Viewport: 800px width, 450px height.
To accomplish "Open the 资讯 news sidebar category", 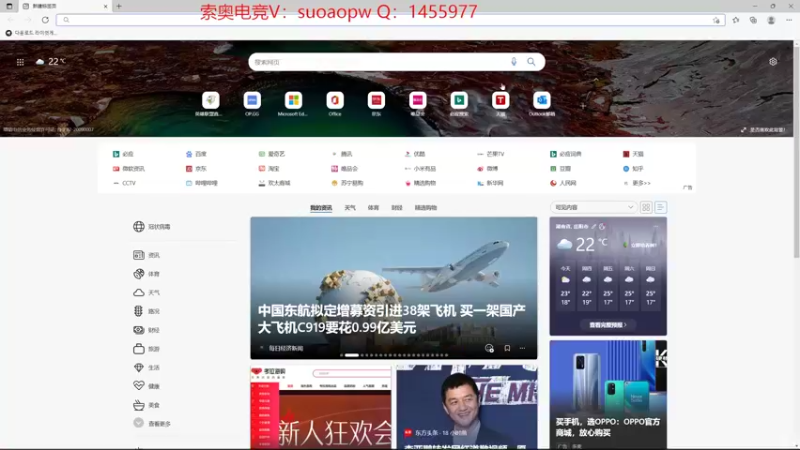I will (146, 255).
